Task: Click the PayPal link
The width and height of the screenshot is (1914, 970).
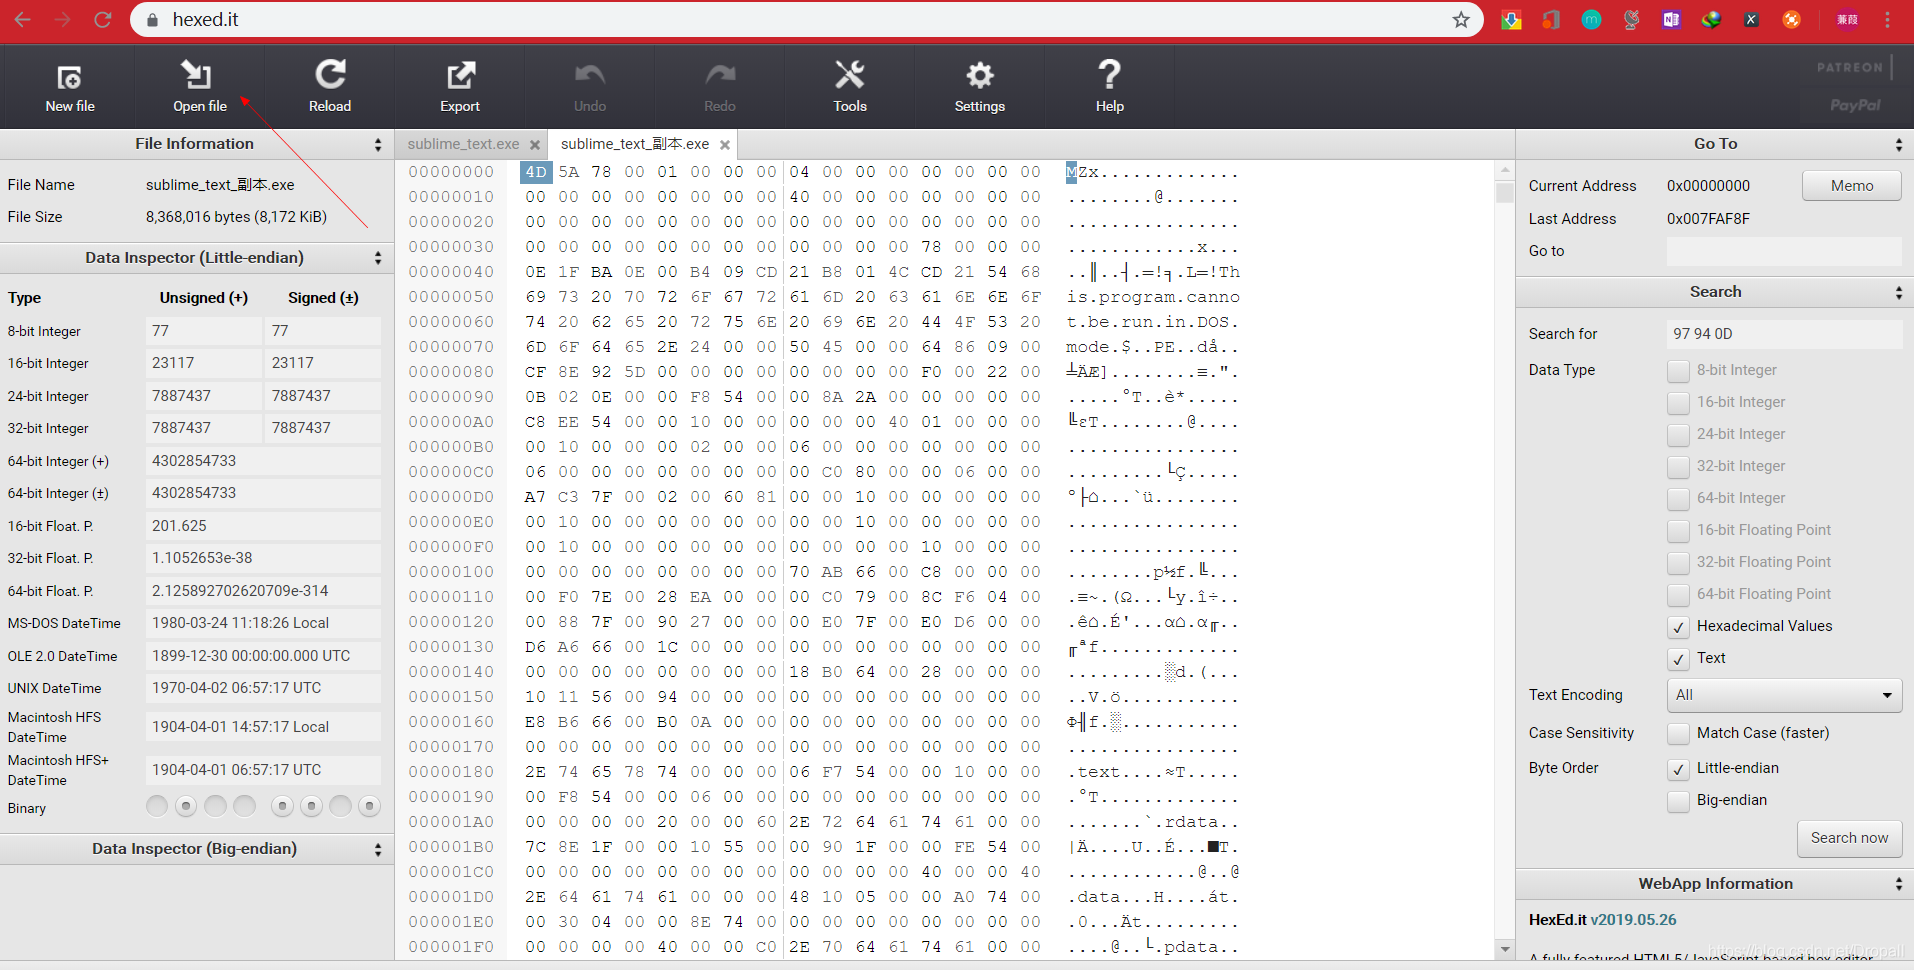Action: coord(1855,105)
